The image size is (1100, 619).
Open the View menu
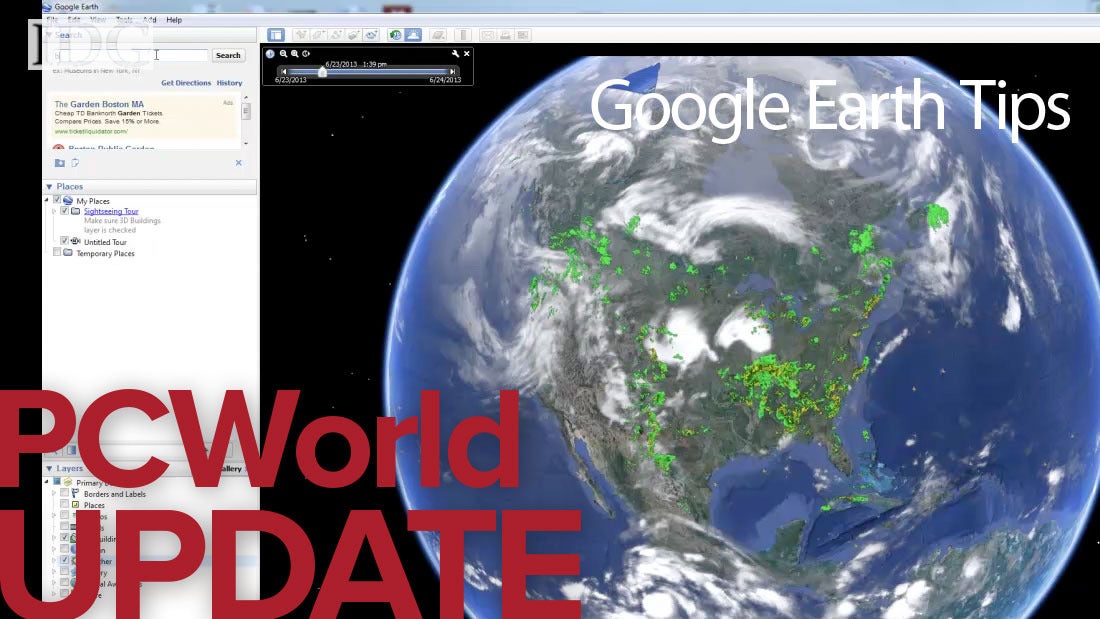98,20
